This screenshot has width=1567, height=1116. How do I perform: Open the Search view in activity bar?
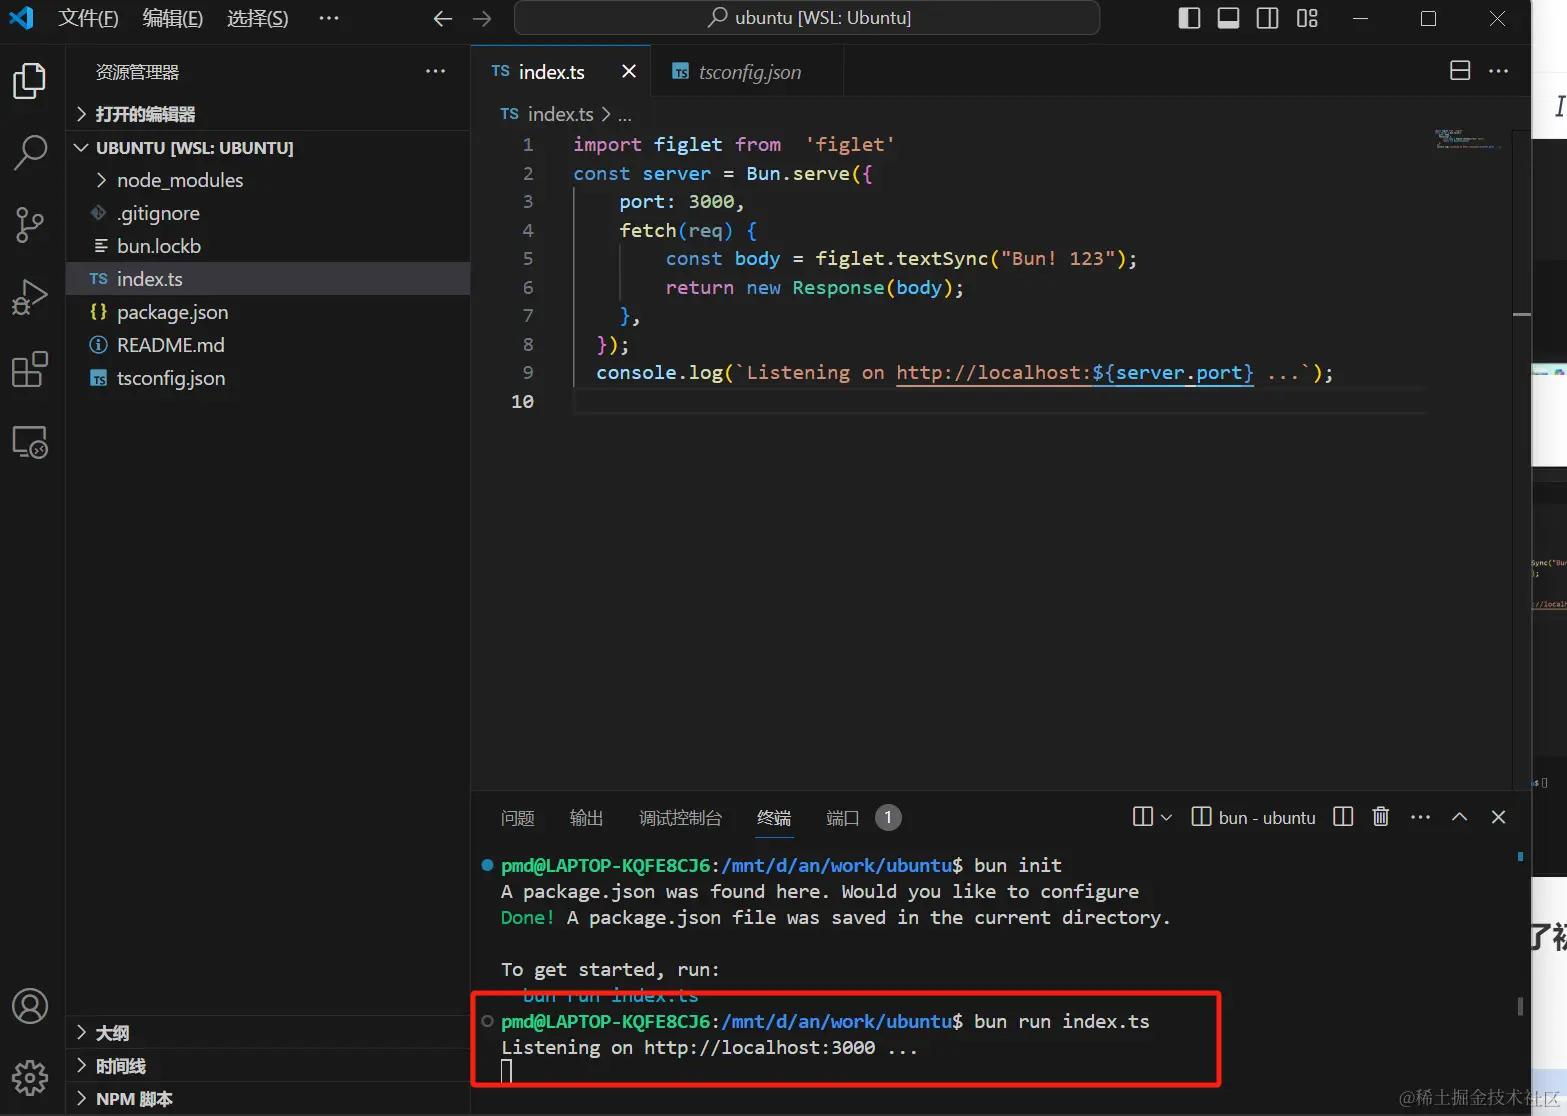tap(30, 153)
